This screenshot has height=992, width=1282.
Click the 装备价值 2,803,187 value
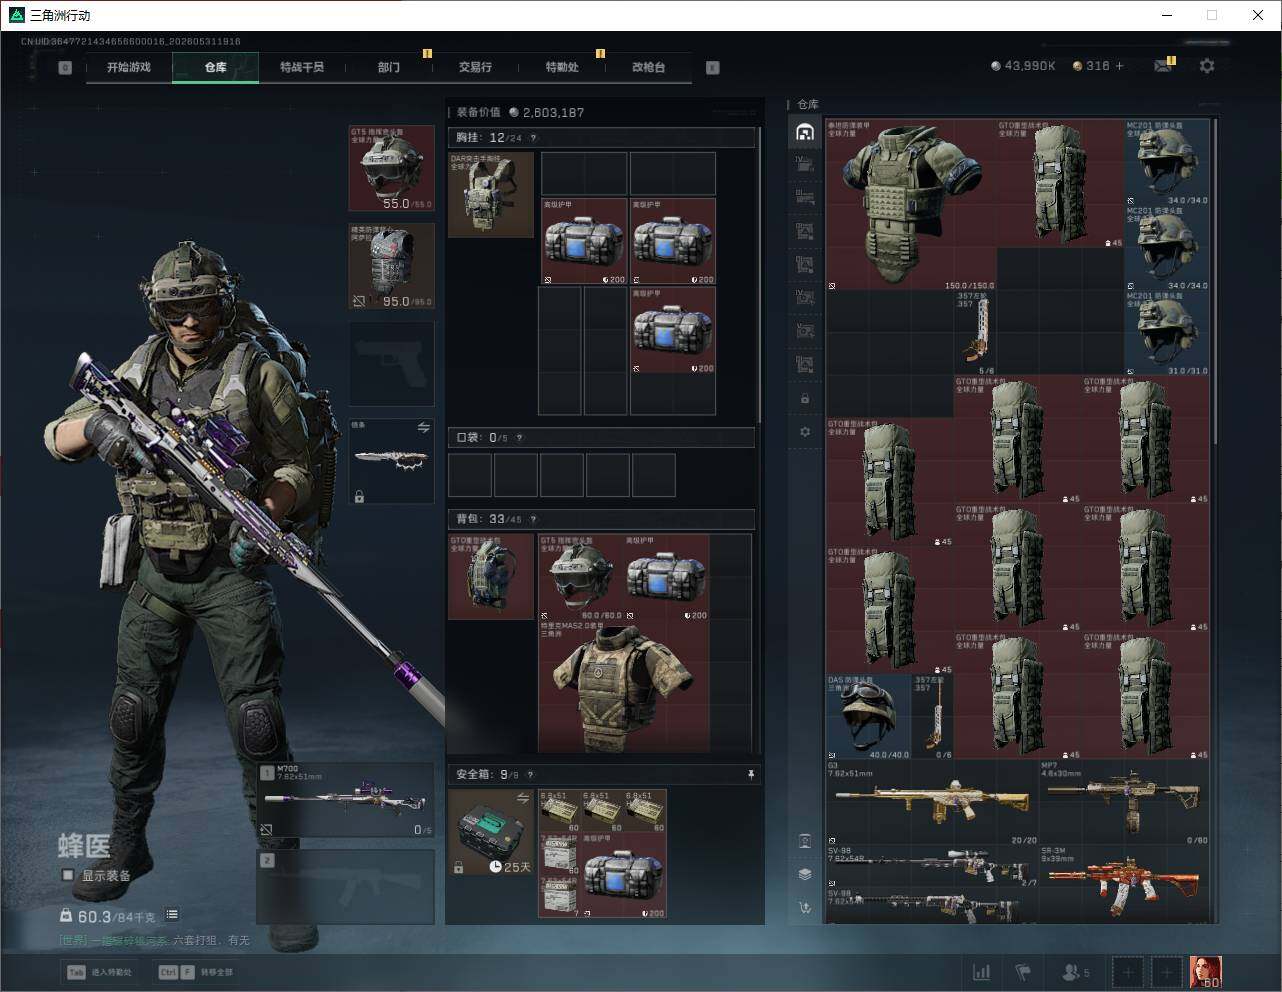coord(520,112)
